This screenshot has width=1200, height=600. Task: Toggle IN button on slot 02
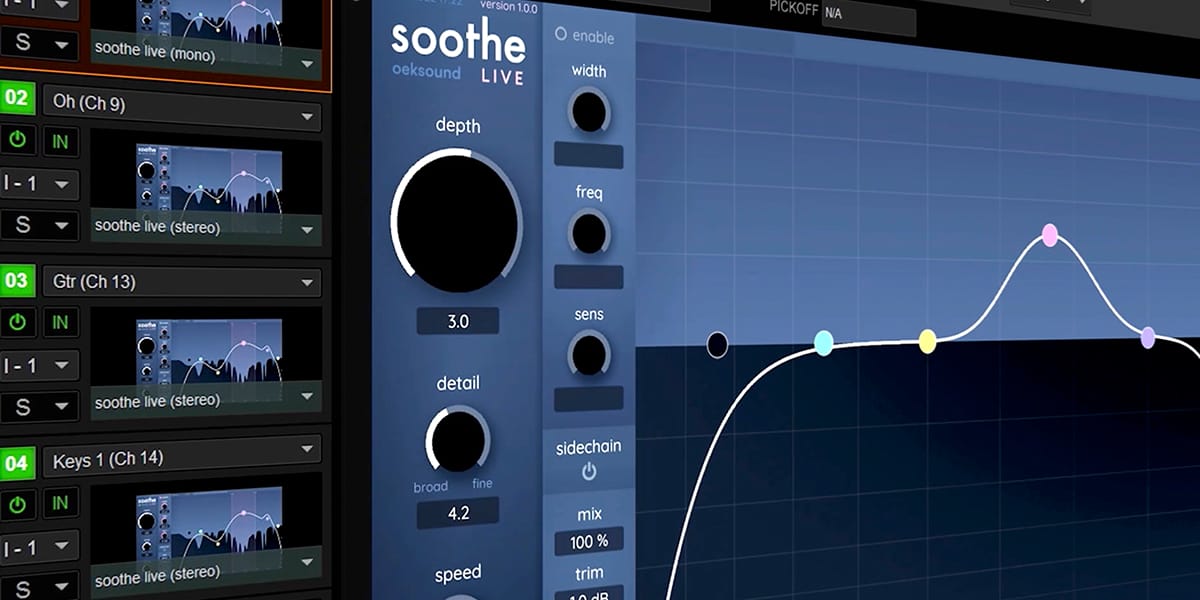tap(60, 141)
